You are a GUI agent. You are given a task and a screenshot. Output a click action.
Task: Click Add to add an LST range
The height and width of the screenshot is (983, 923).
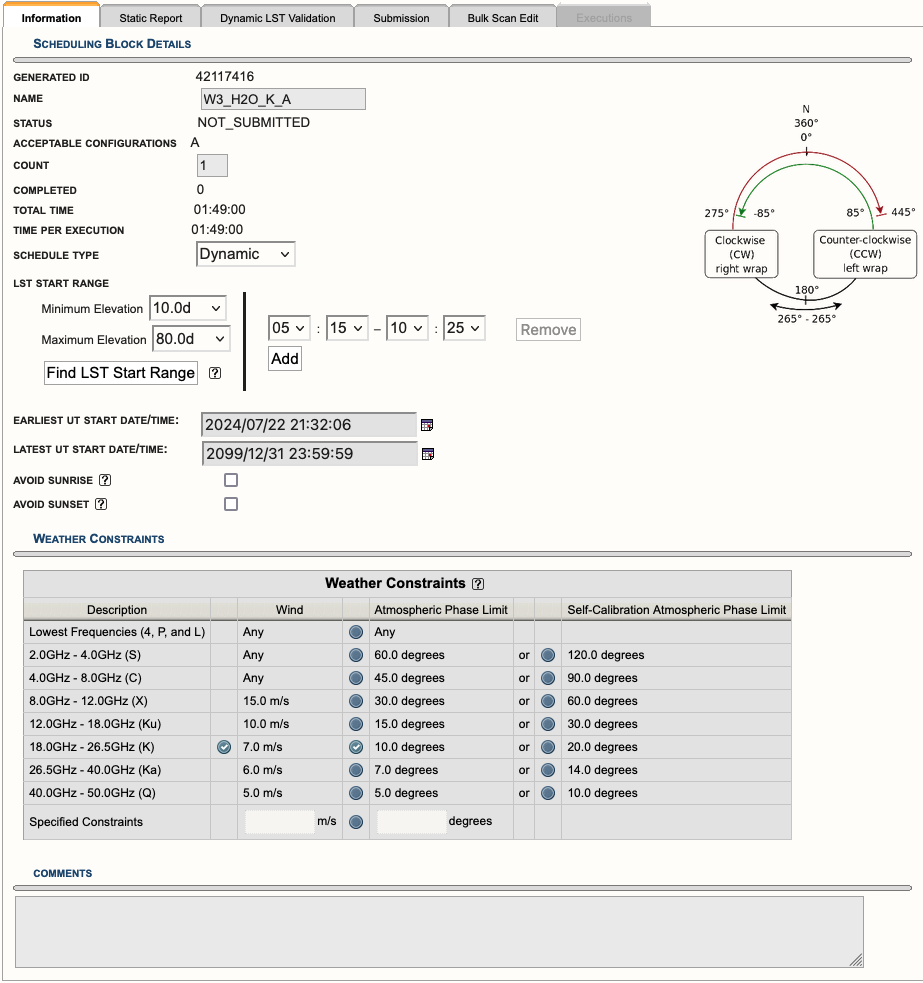pos(285,359)
